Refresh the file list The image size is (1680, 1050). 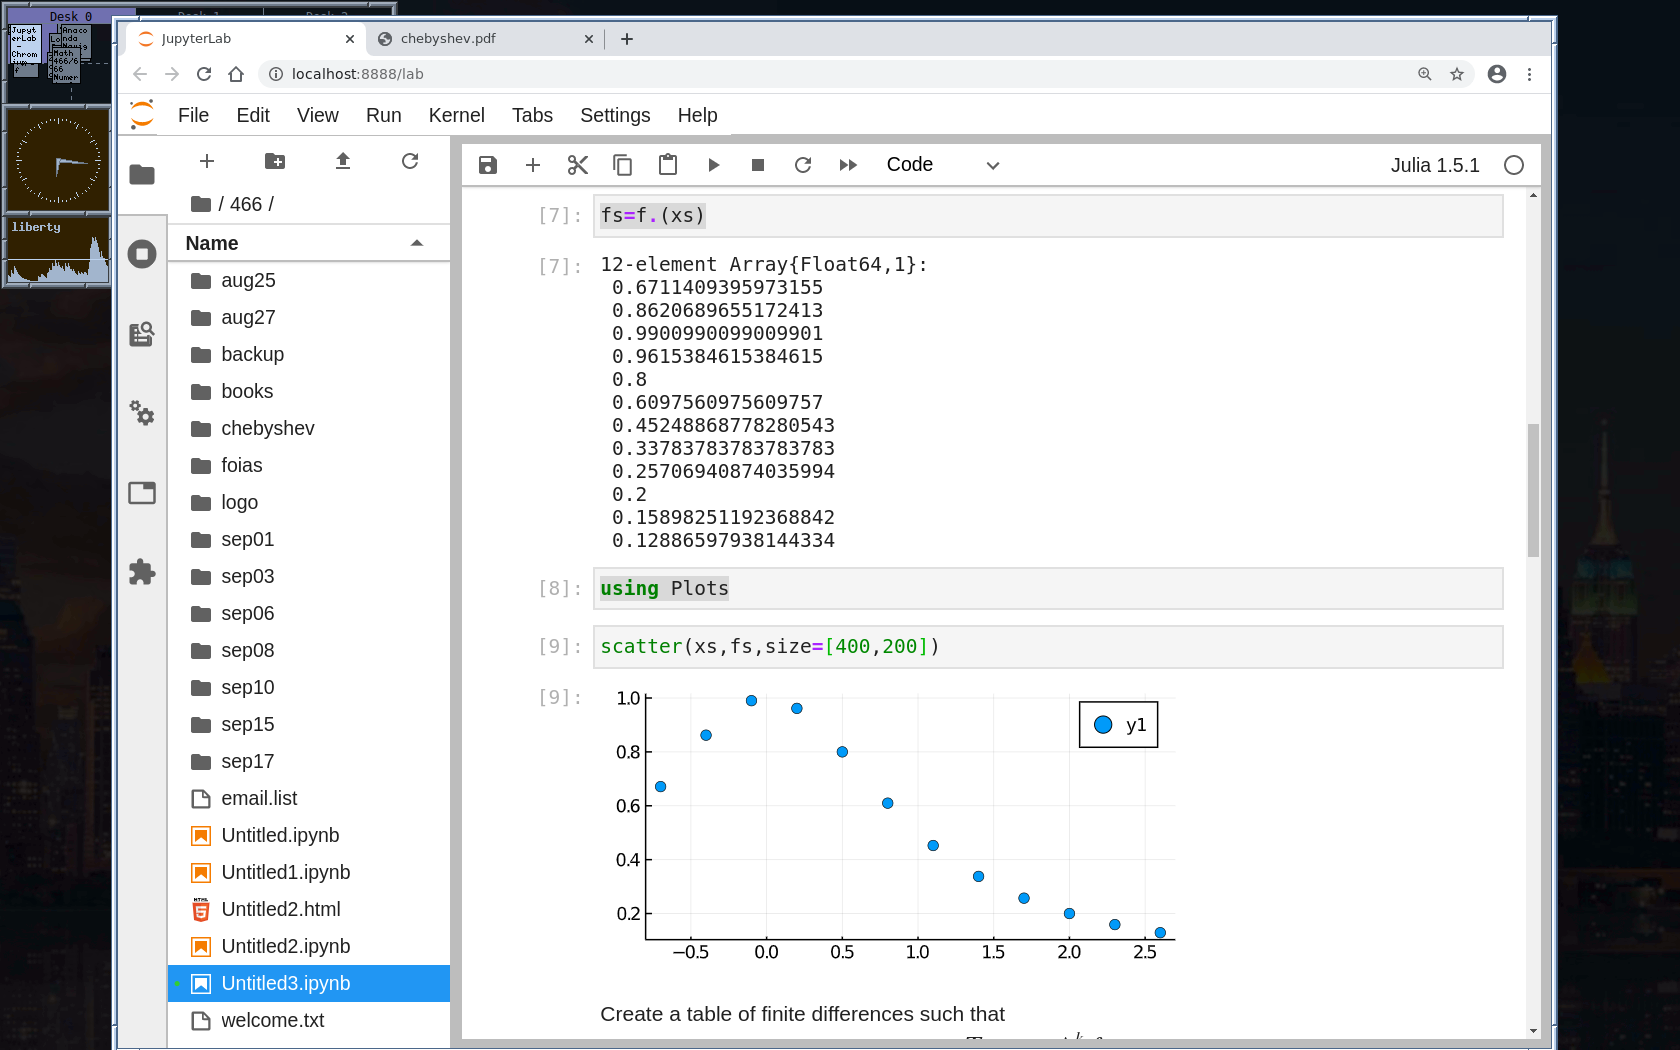[410, 161]
